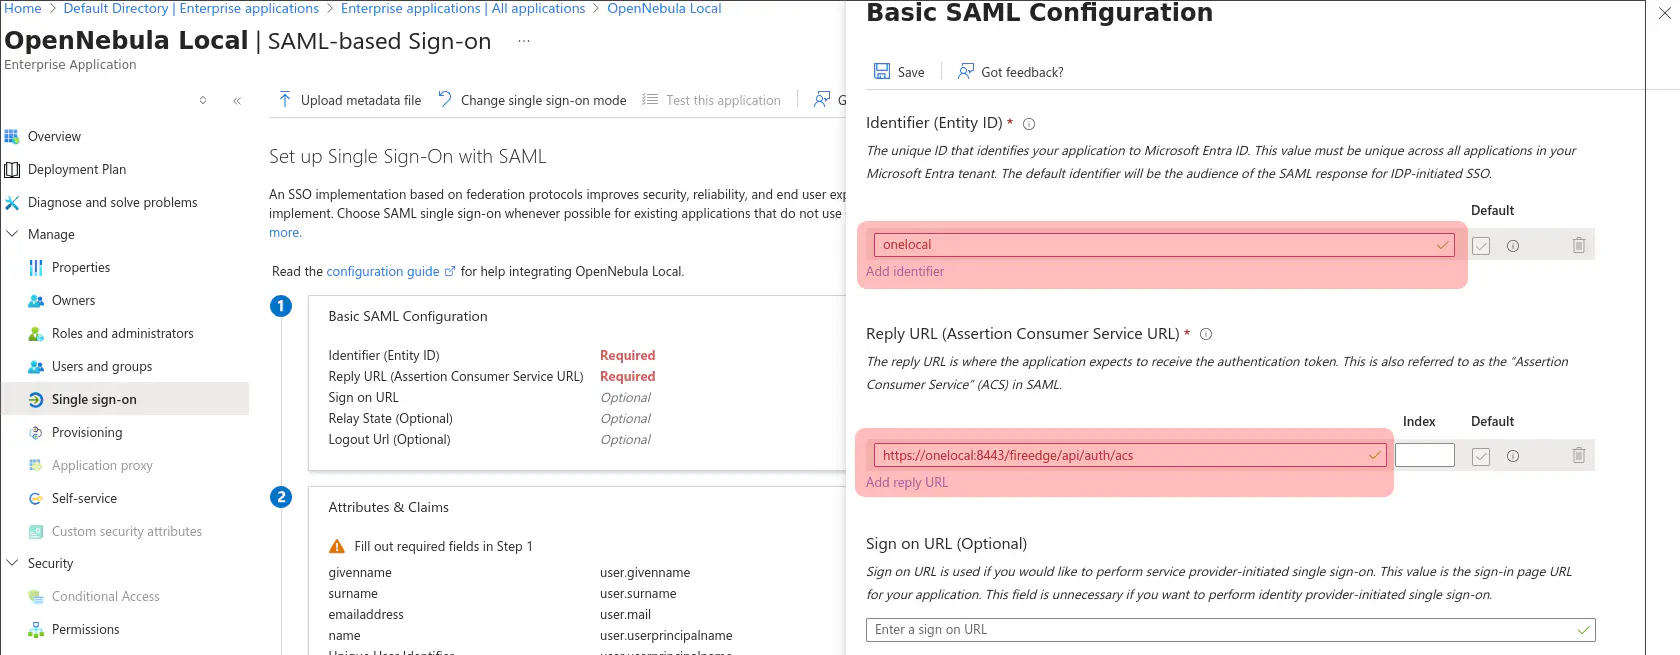Collapse the Manage section
The height and width of the screenshot is (655, 1680).
(x=12, y=234)
